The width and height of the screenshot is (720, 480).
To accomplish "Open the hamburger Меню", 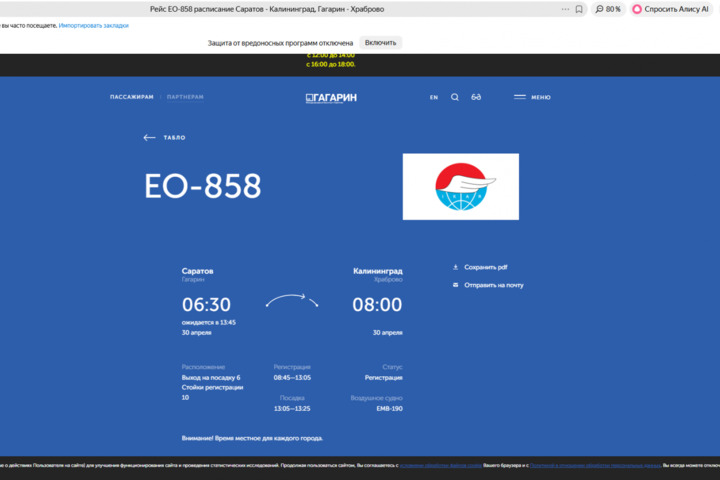I will coord(532,97).
